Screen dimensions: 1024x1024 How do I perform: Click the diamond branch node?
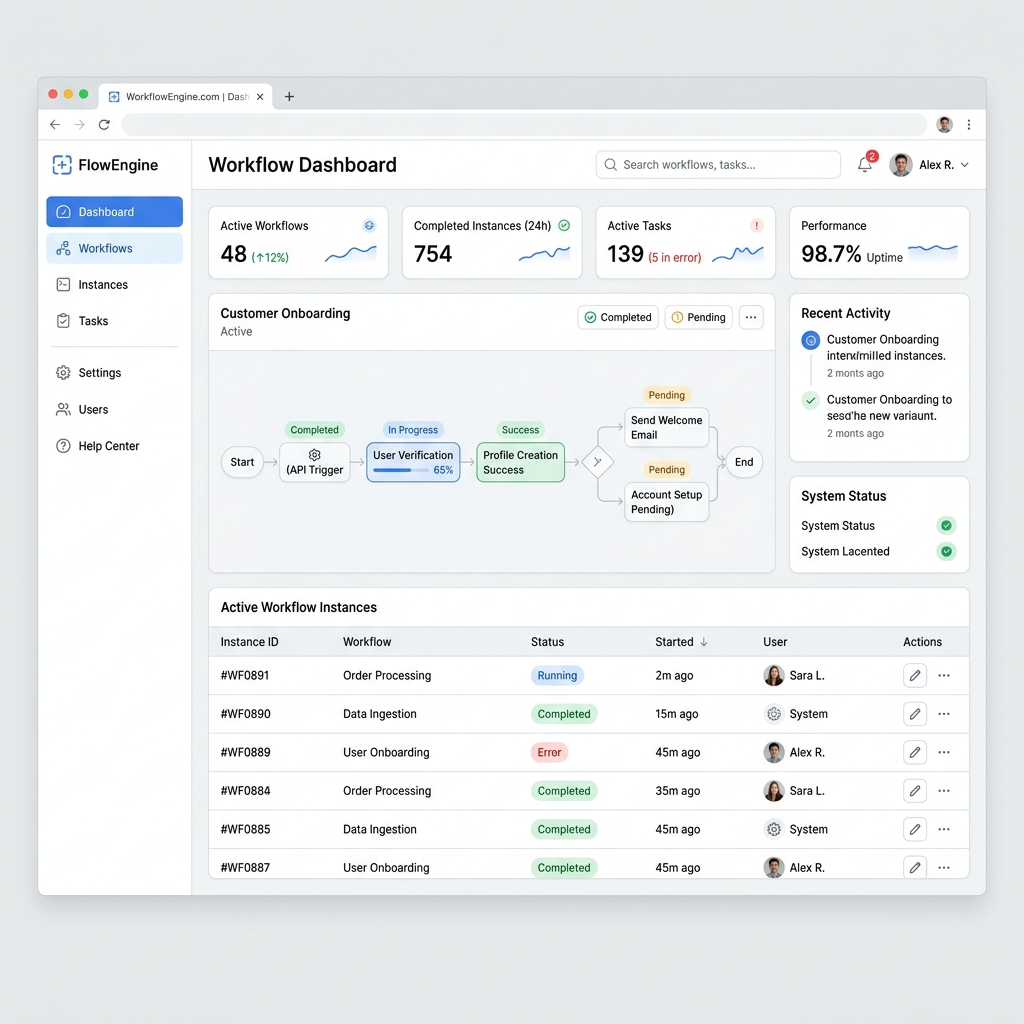click(597, 462)
